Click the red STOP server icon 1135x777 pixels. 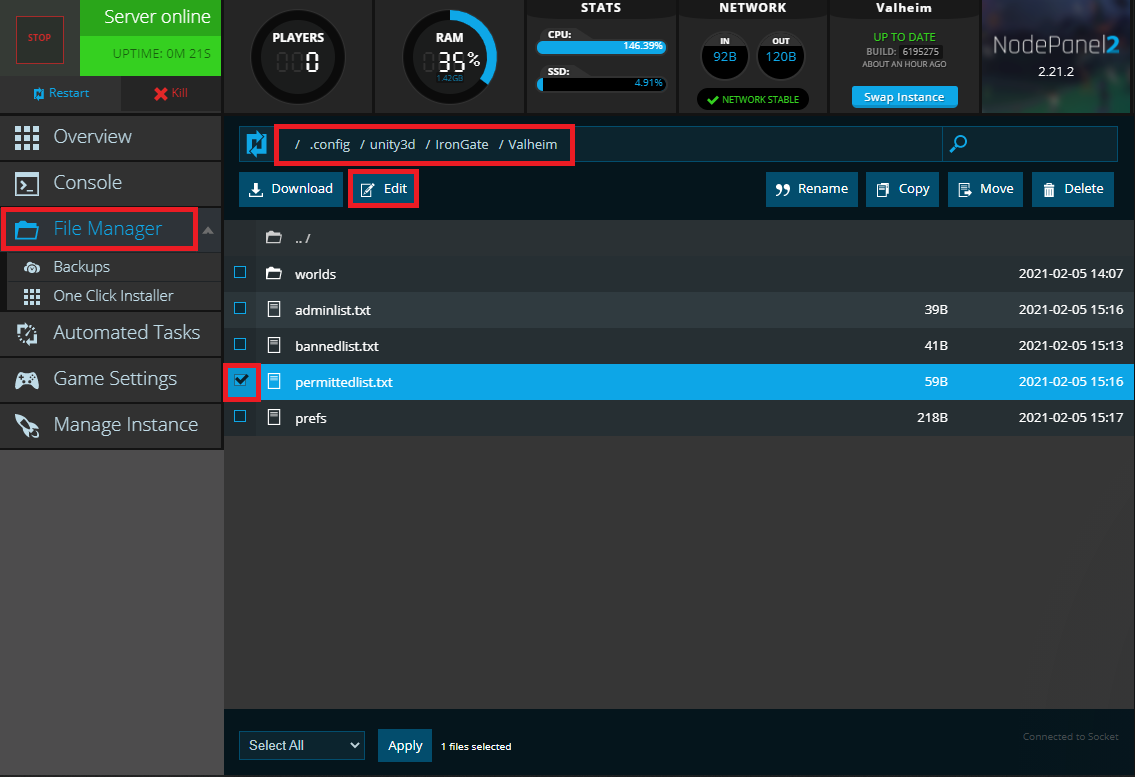pos(39,37)
